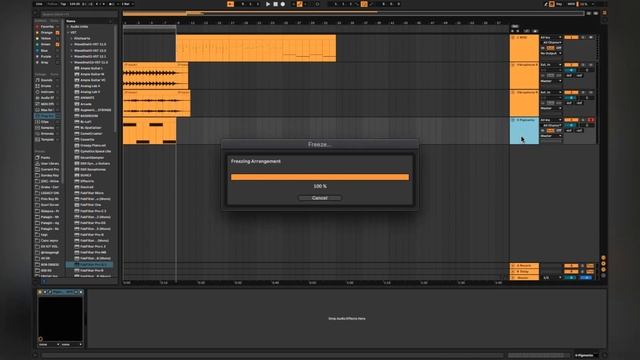This screenshot has width=640, height=360.
Task: Toggle the browser preview button at the bottom
Action: point(44,281)
